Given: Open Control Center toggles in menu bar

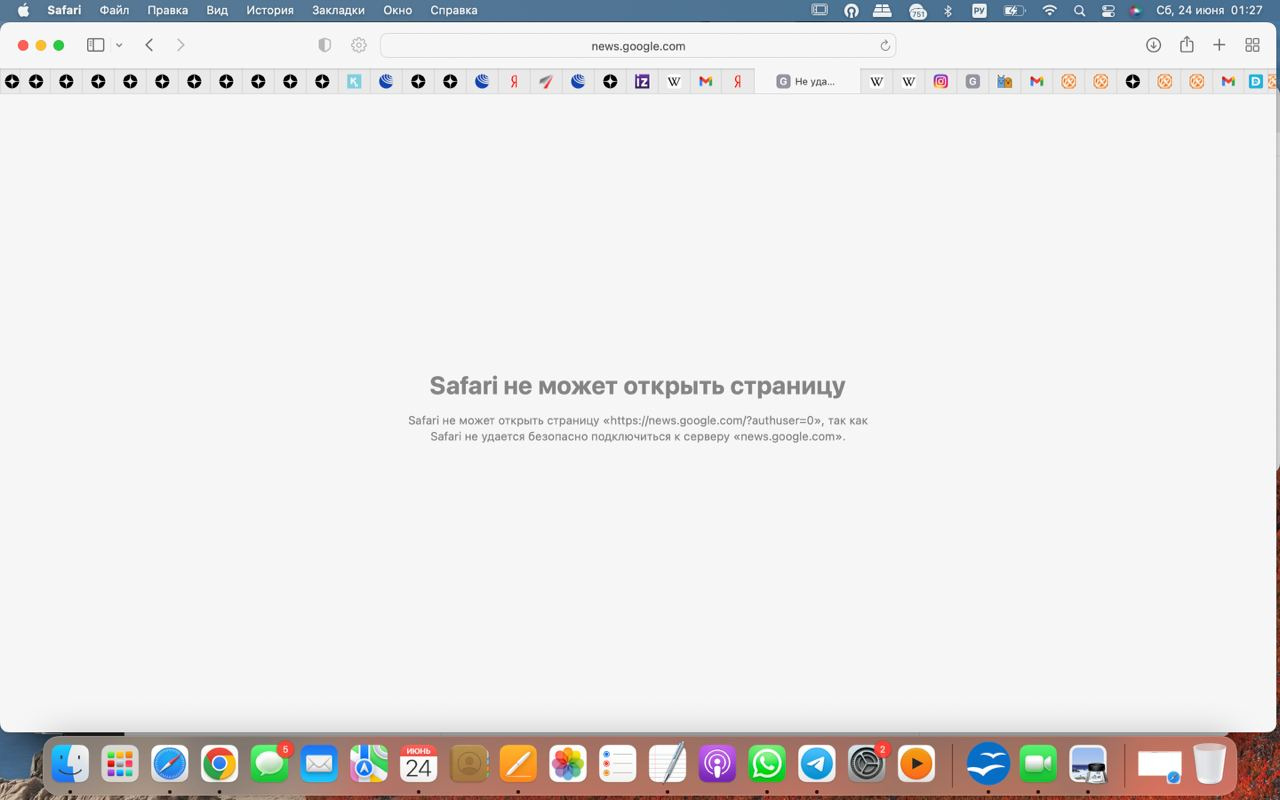Looking at the screenshot, I should pyautogui.click(x=1108, y=10).
